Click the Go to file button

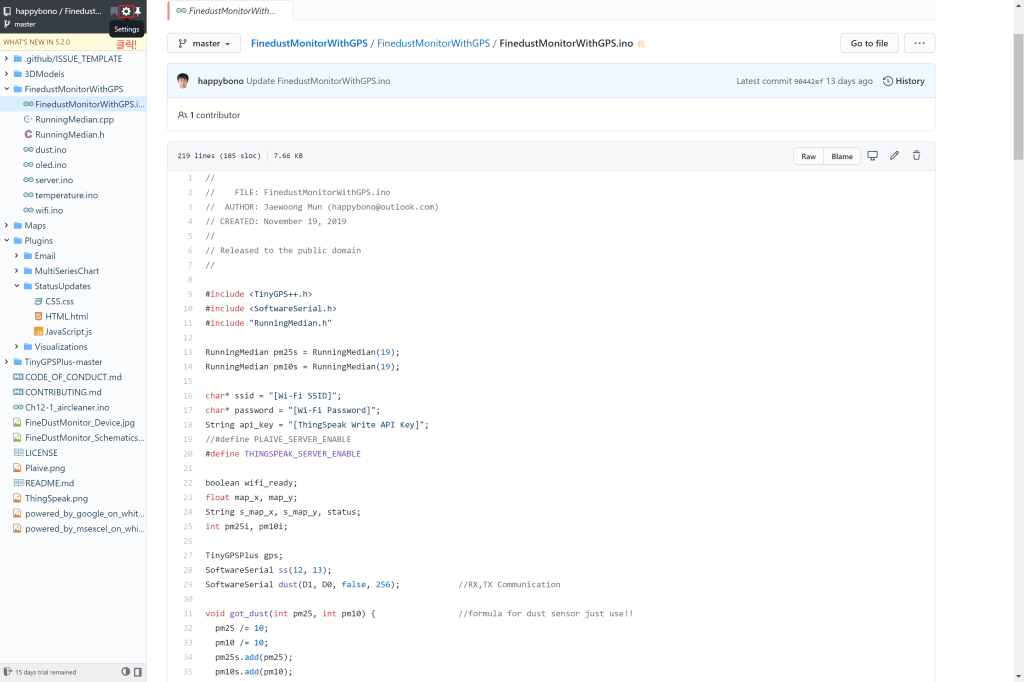[868, 43]
